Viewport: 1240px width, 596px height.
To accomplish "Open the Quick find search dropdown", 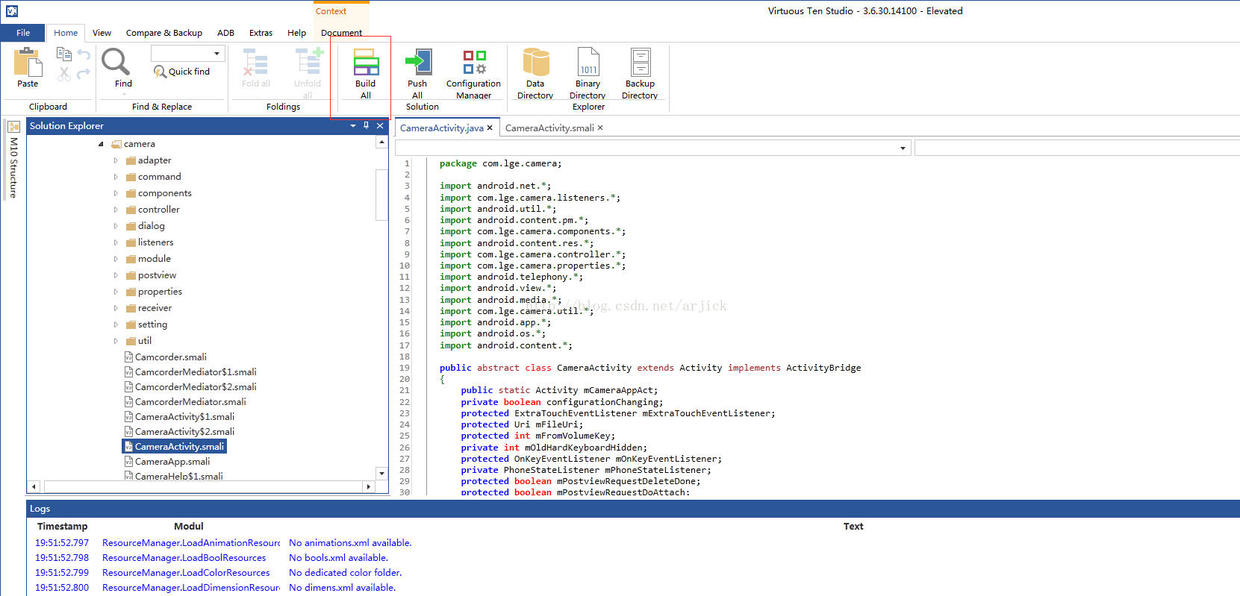I will point(217,54).
